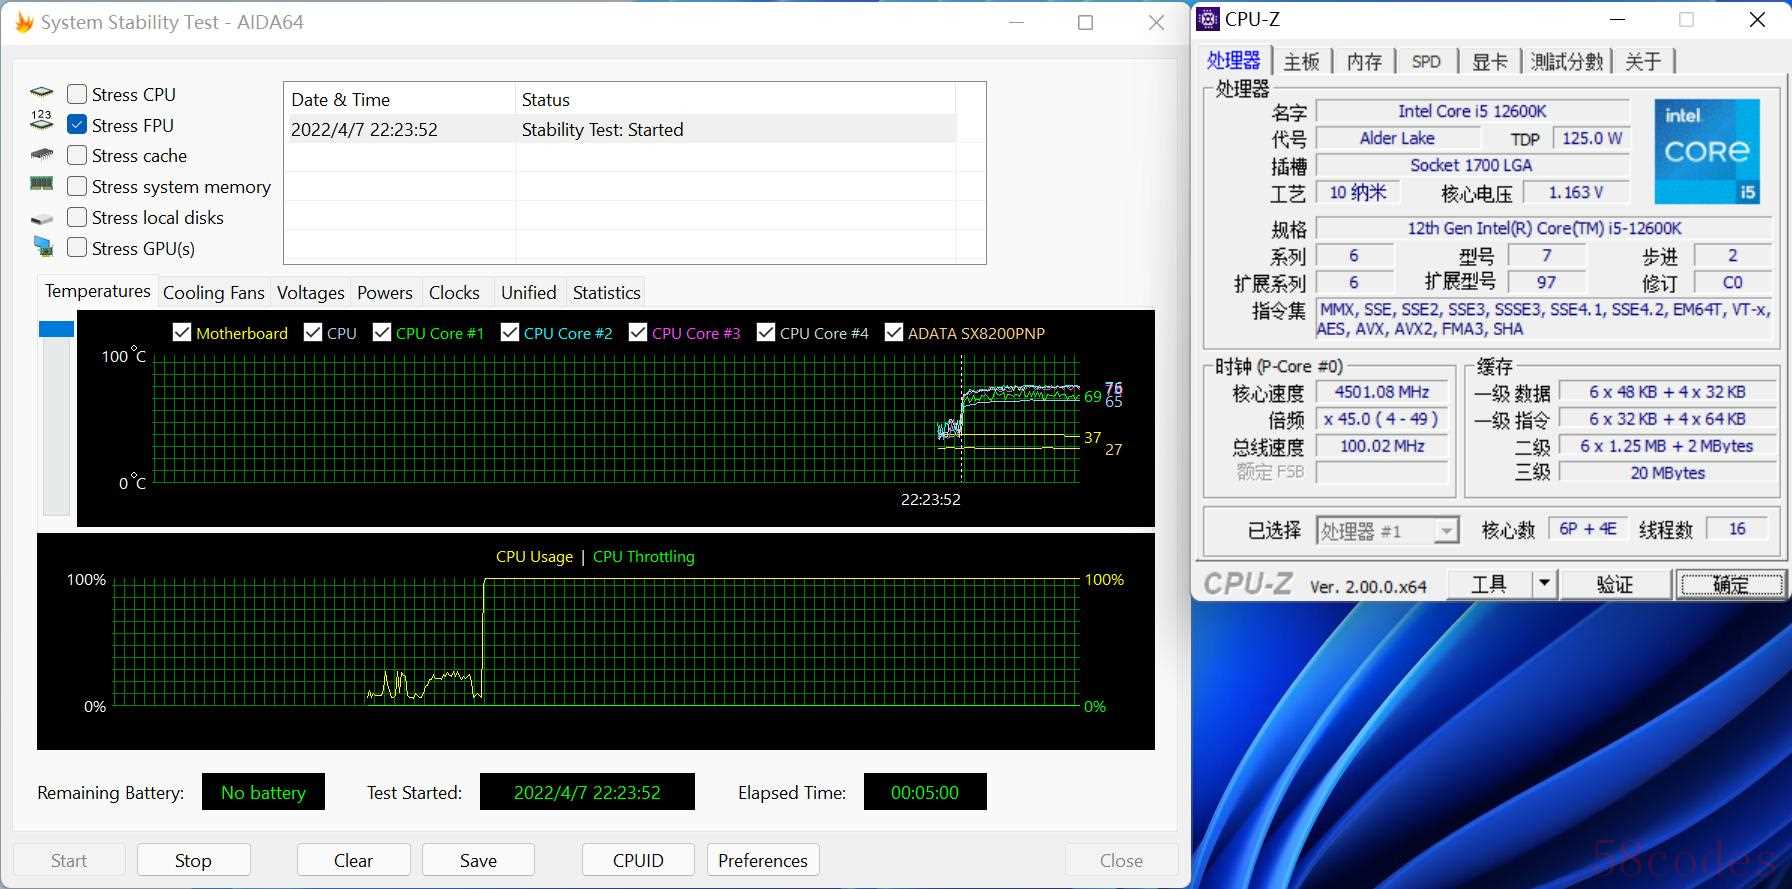Screen dimensions: 1792x889
Task: Click the disk drive icon beside Stress local disks
Action: click(x=42, y=218)
